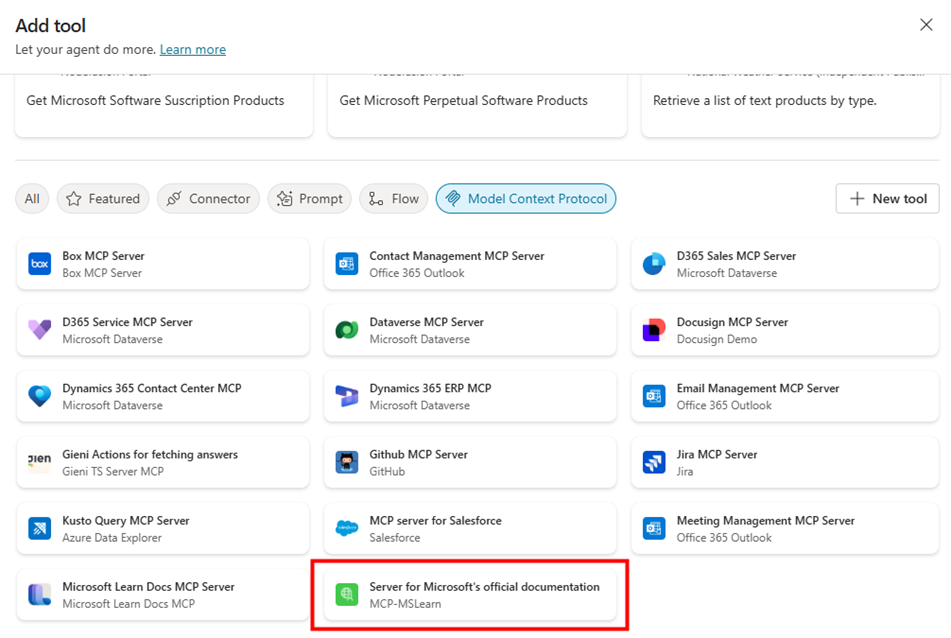Click the green globe MCP-MSLearn icon
951x638 pixels.
pyautogui.click(x=347, y=594)
